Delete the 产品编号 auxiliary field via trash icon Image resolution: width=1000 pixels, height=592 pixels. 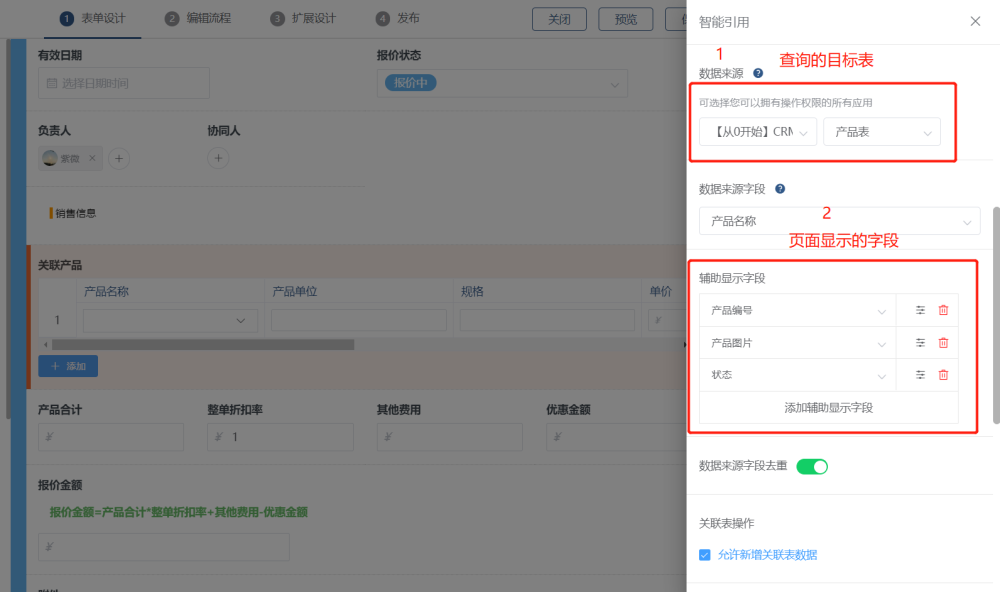pos(944,309)
